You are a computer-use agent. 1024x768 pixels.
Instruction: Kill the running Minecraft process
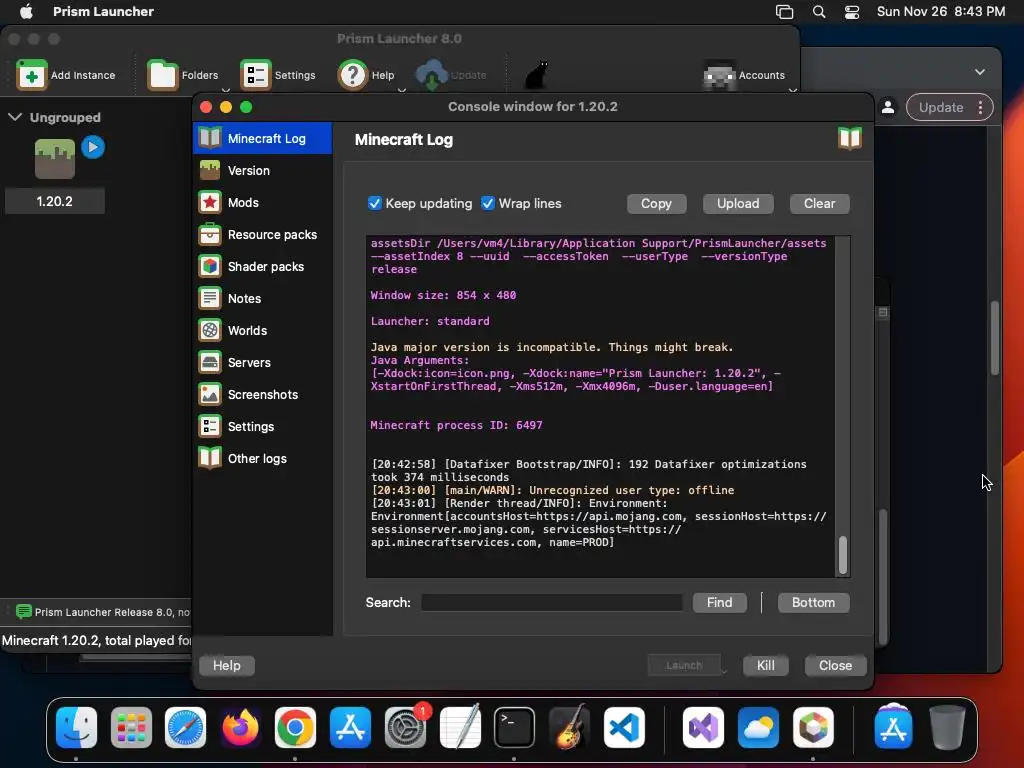tap(765, 665)
